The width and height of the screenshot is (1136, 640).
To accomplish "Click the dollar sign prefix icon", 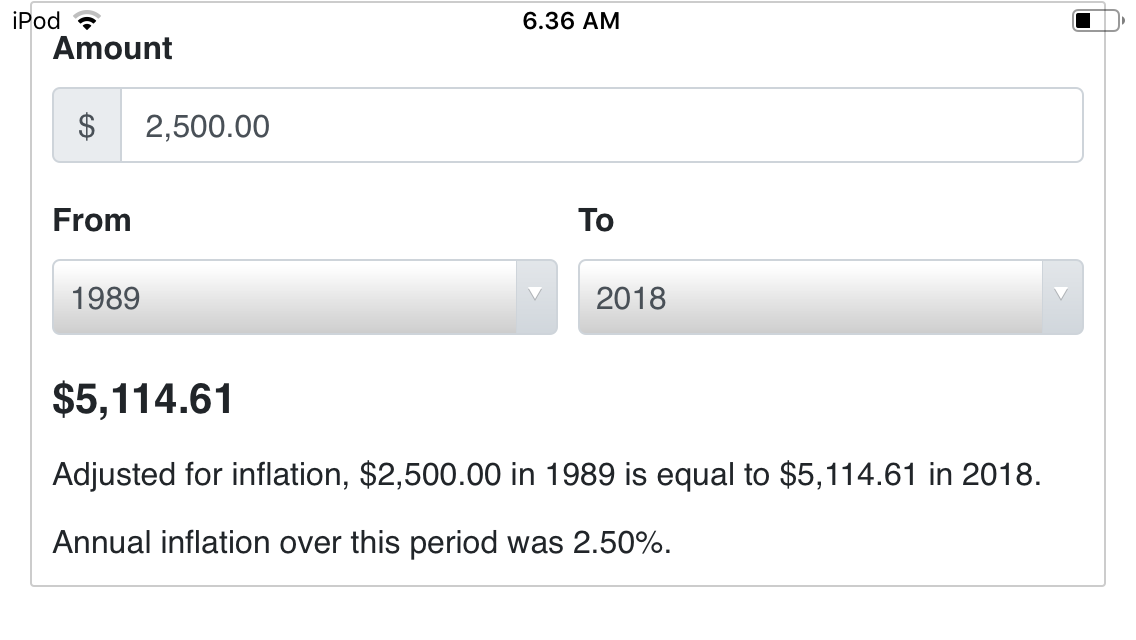I will point(87,125).
